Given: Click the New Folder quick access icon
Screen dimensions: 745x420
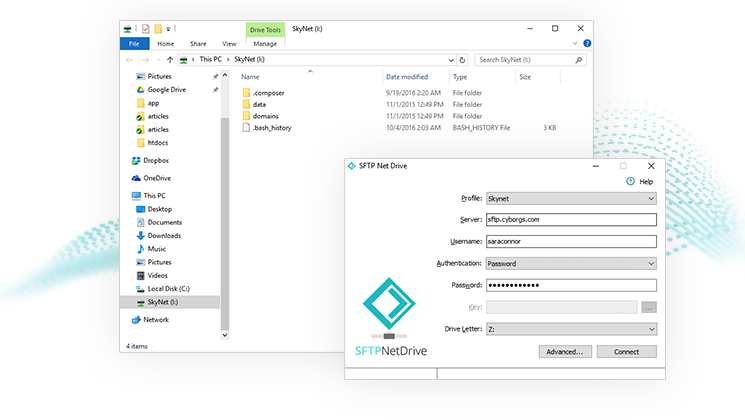Looking at the screenshot, I should [x=158, y=29].
